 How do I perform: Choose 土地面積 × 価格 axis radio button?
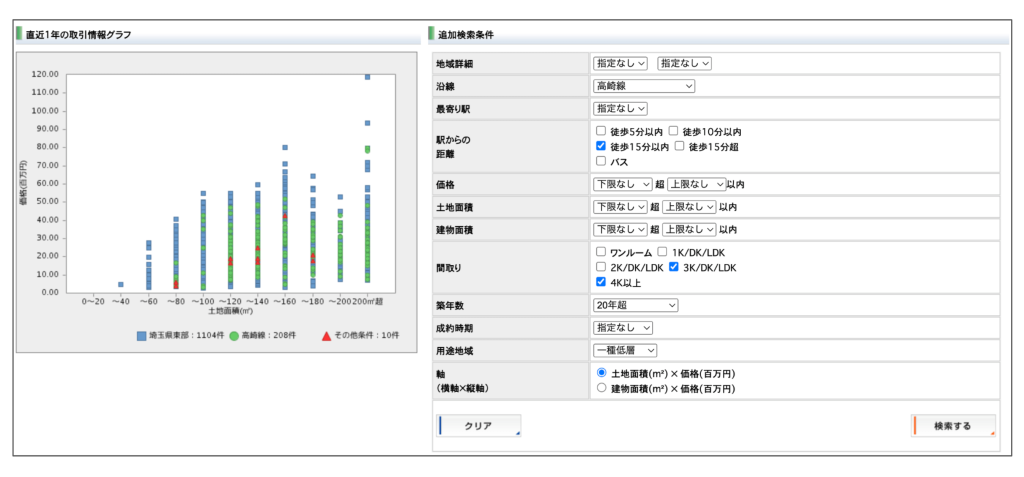[x=601, y=372]
